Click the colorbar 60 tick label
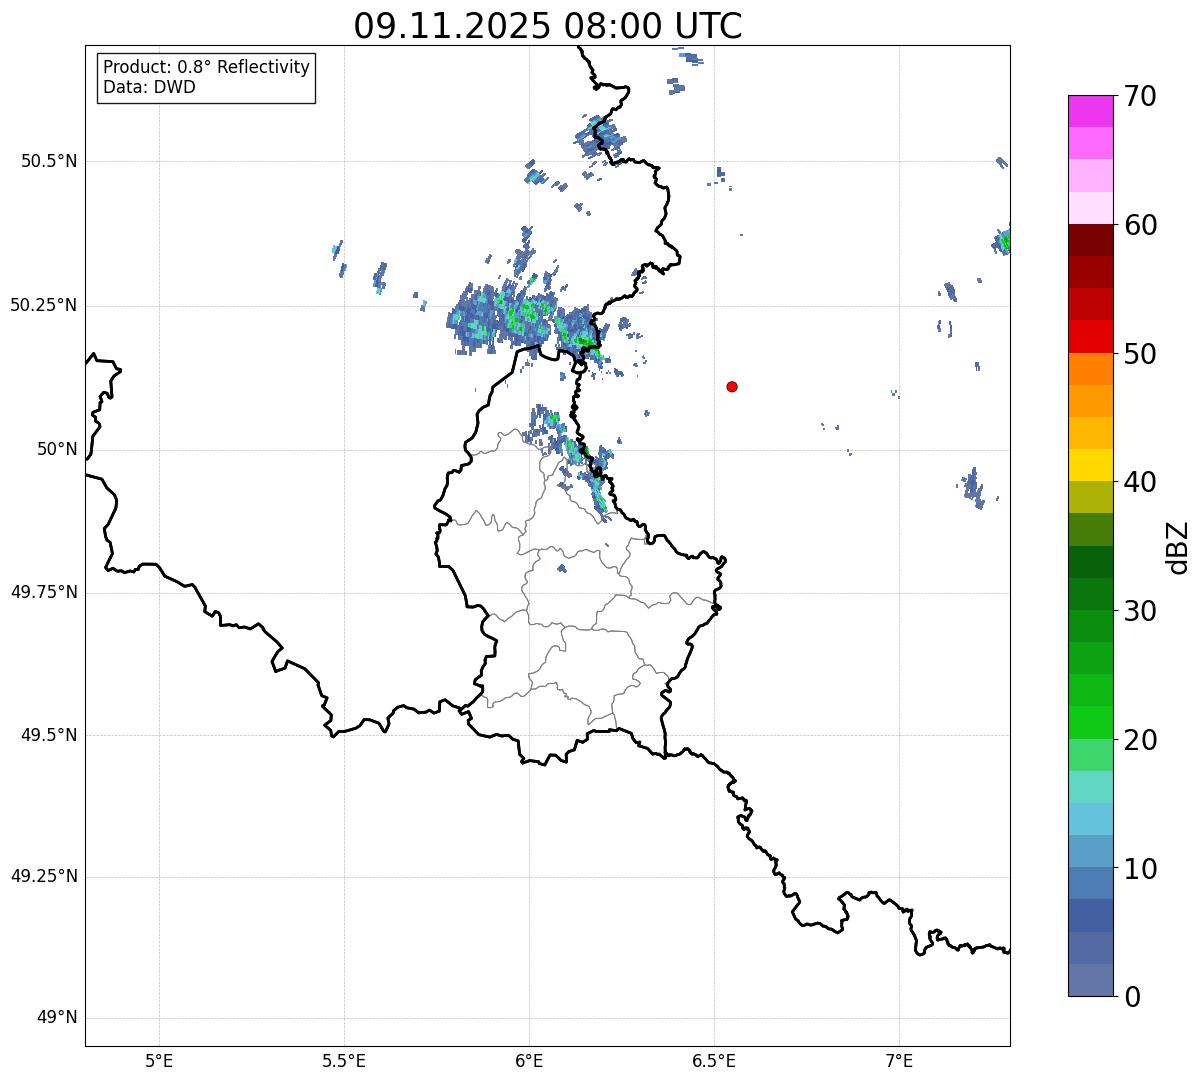 [x=1140, y=225]
